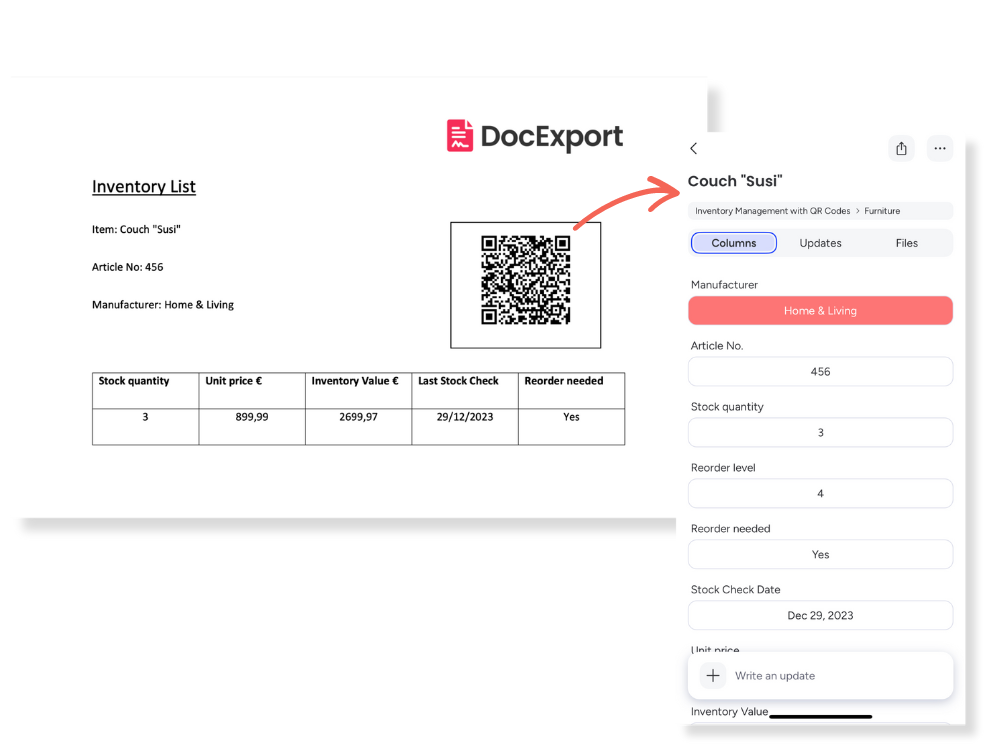Open Inventory Management with QR Codes breadcrumb
Viewport: 1000px width, 750px height.
[x=772, y=211]
